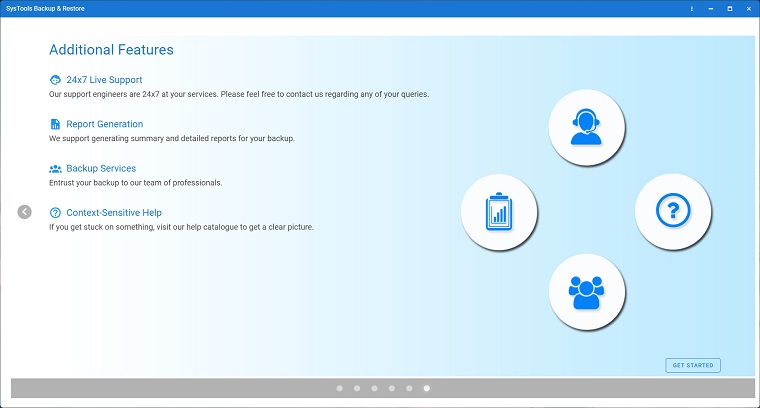The width and height of the screenshot is (760, 408).
Task: Click the small icon beside 24x7 Live Support
Action: tap(55, 80)
